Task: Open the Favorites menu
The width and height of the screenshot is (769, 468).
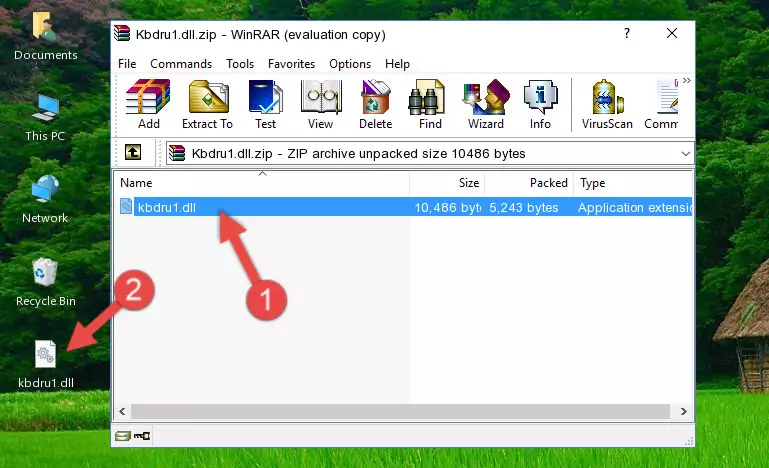Action: coord(291,64)
